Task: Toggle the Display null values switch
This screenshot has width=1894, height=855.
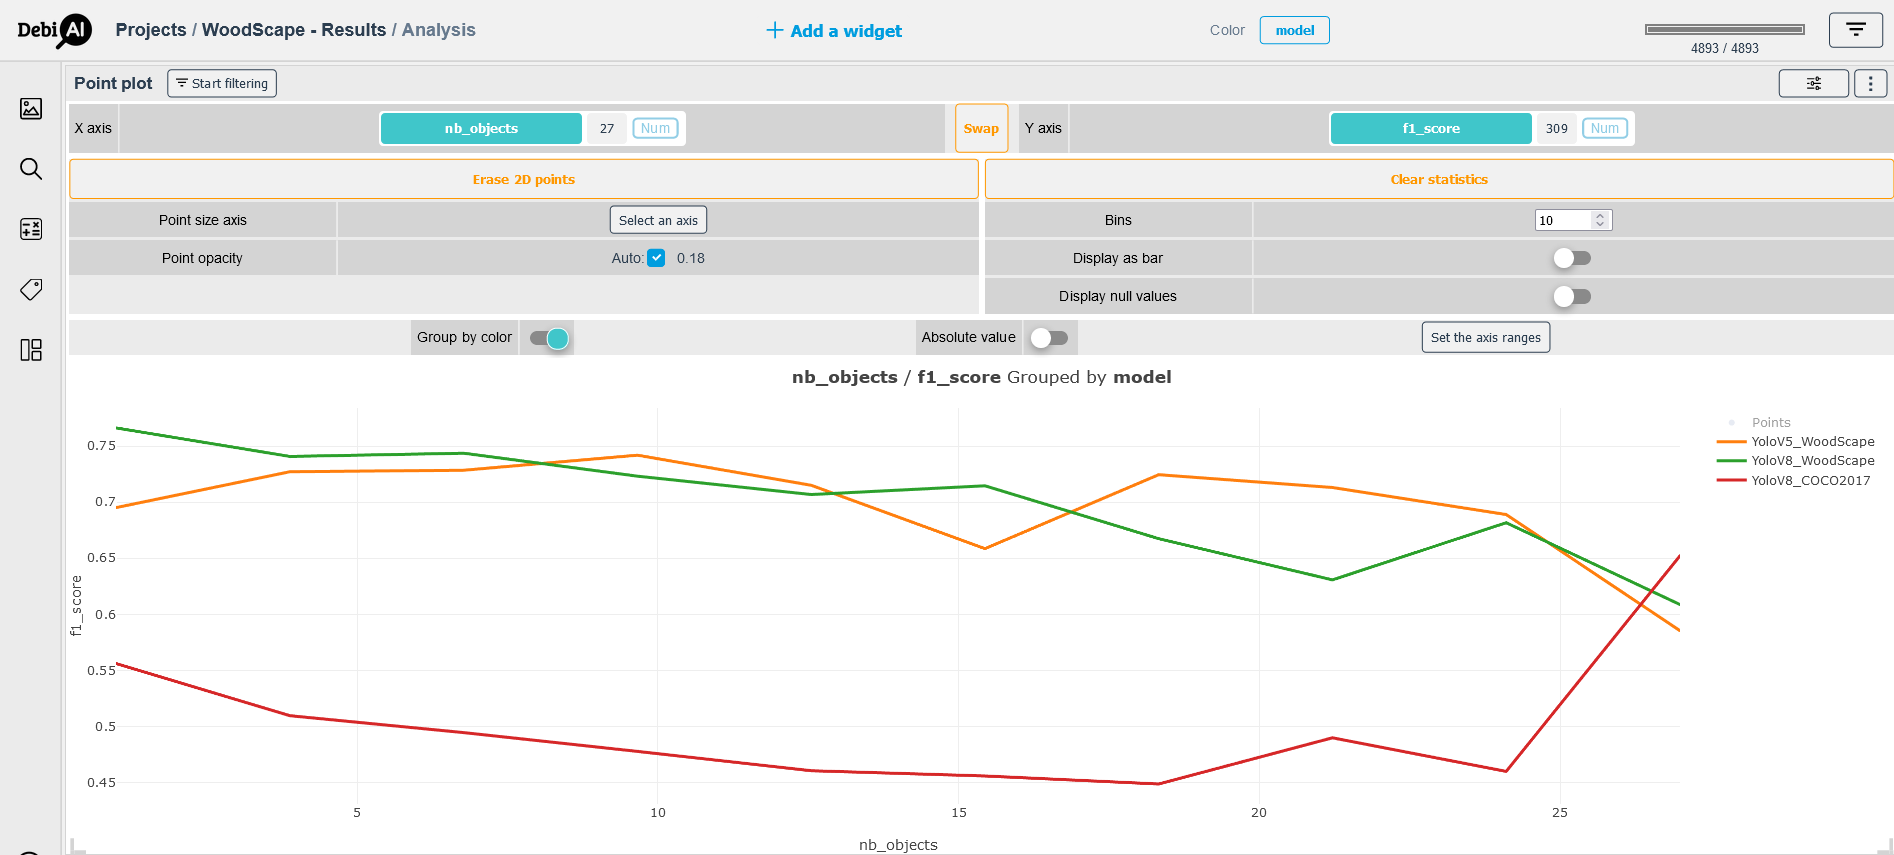Action: tap(1572, 296)
